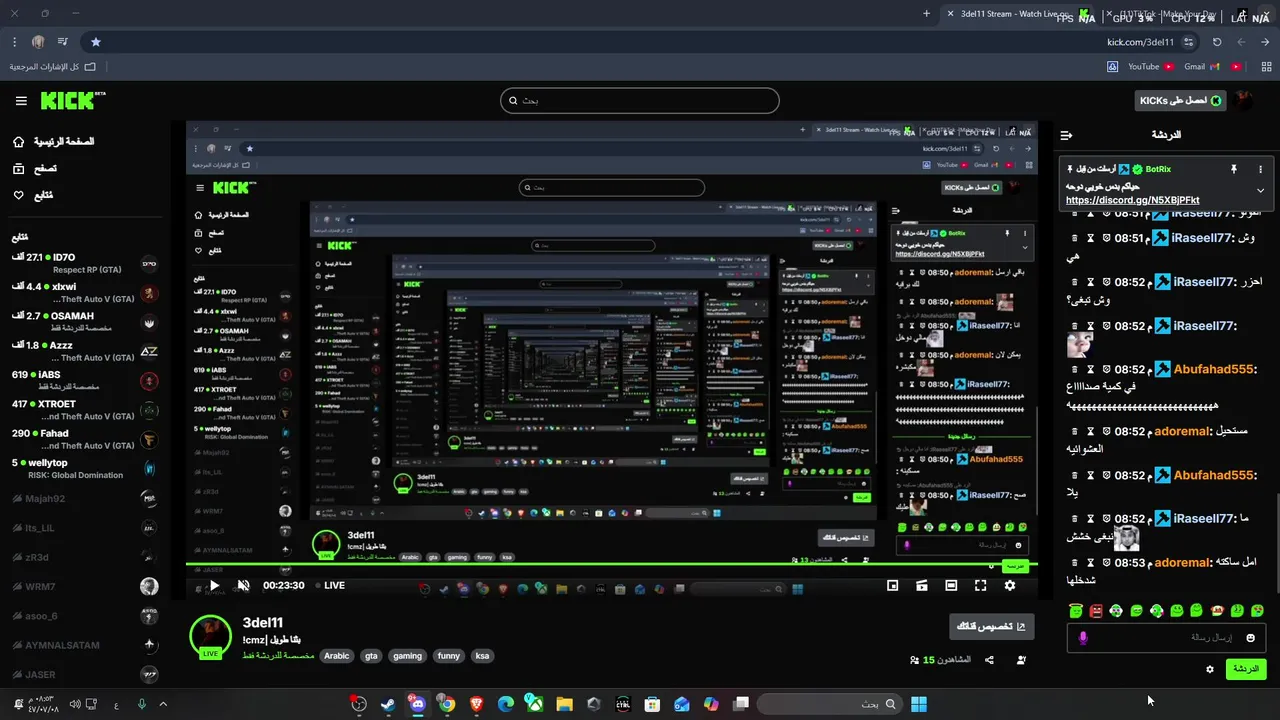This screenshot has height=720, width=1280.
Task: Open chat settings gear
Action: pos(1210,670)
